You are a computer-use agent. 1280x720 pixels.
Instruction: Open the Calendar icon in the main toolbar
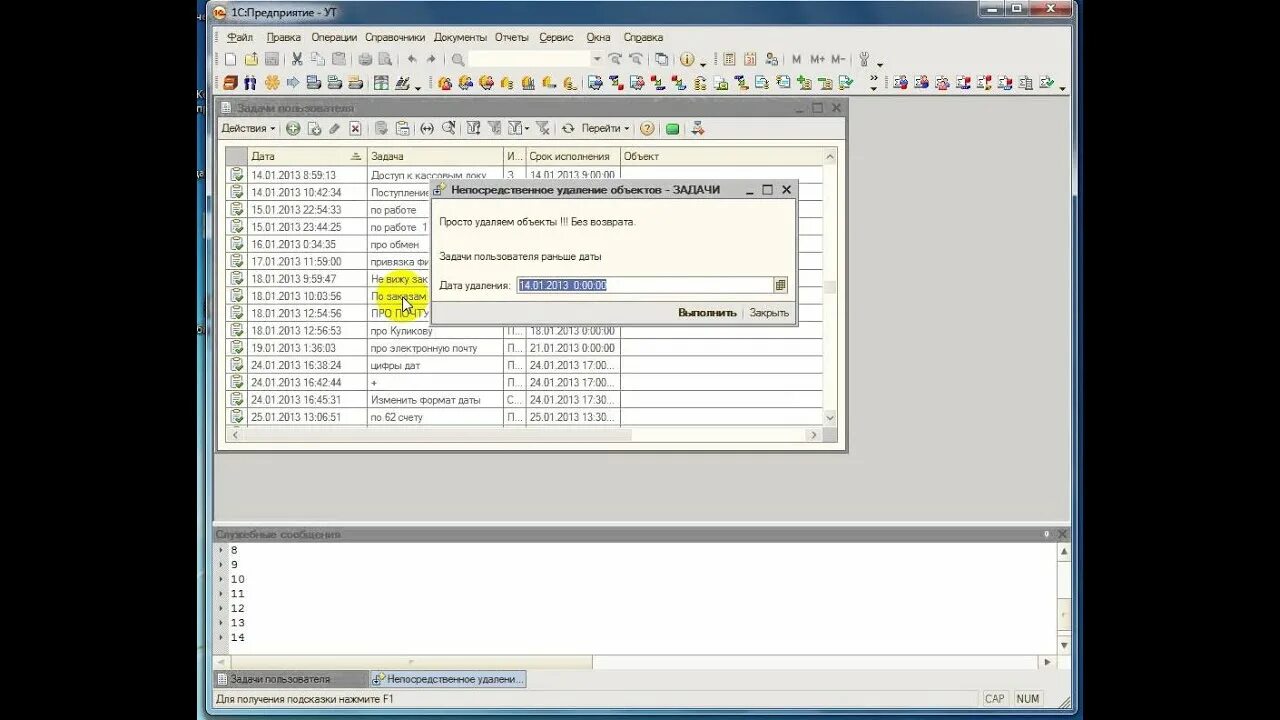point(750,59)
